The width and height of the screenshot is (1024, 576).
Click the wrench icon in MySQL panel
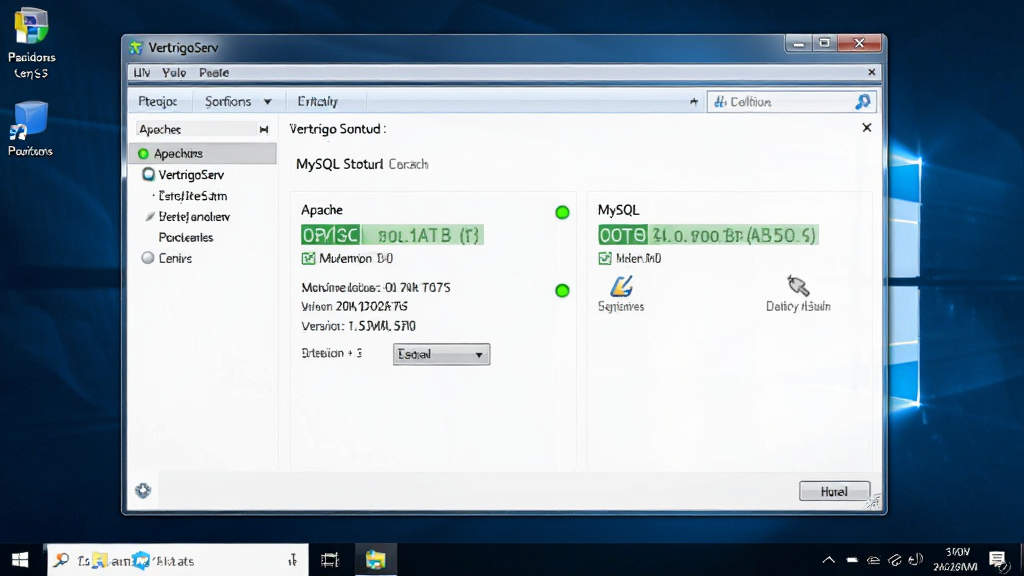(x=798, y=285)
